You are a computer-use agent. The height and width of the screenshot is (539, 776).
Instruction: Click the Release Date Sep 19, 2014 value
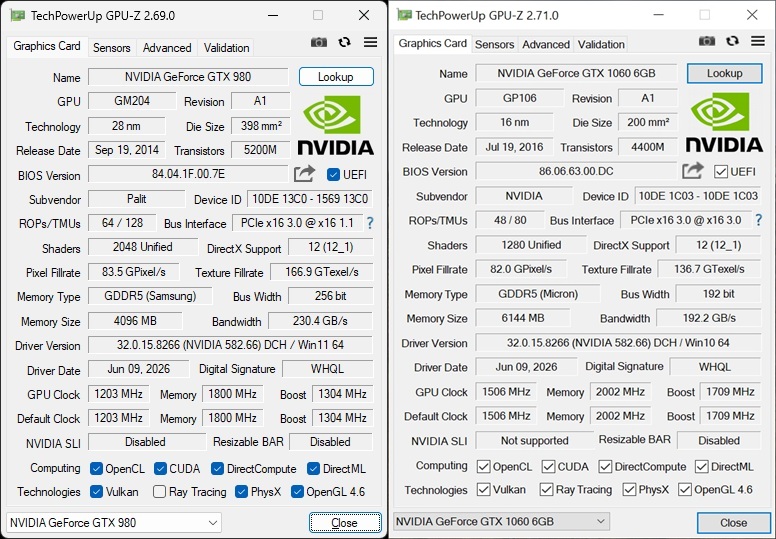(x=127, y=150)
